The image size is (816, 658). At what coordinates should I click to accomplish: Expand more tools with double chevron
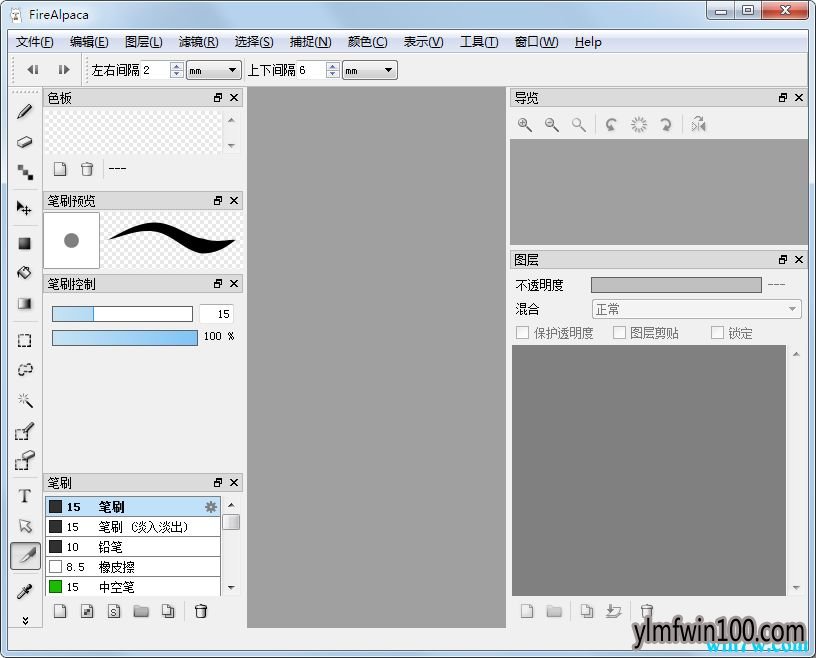(25, 620)
